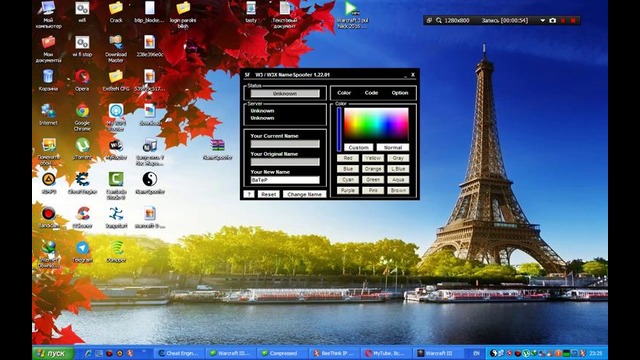Click the Your Current Name field
The height and width of the screenshot is (360, 640).
pos(285,144)
